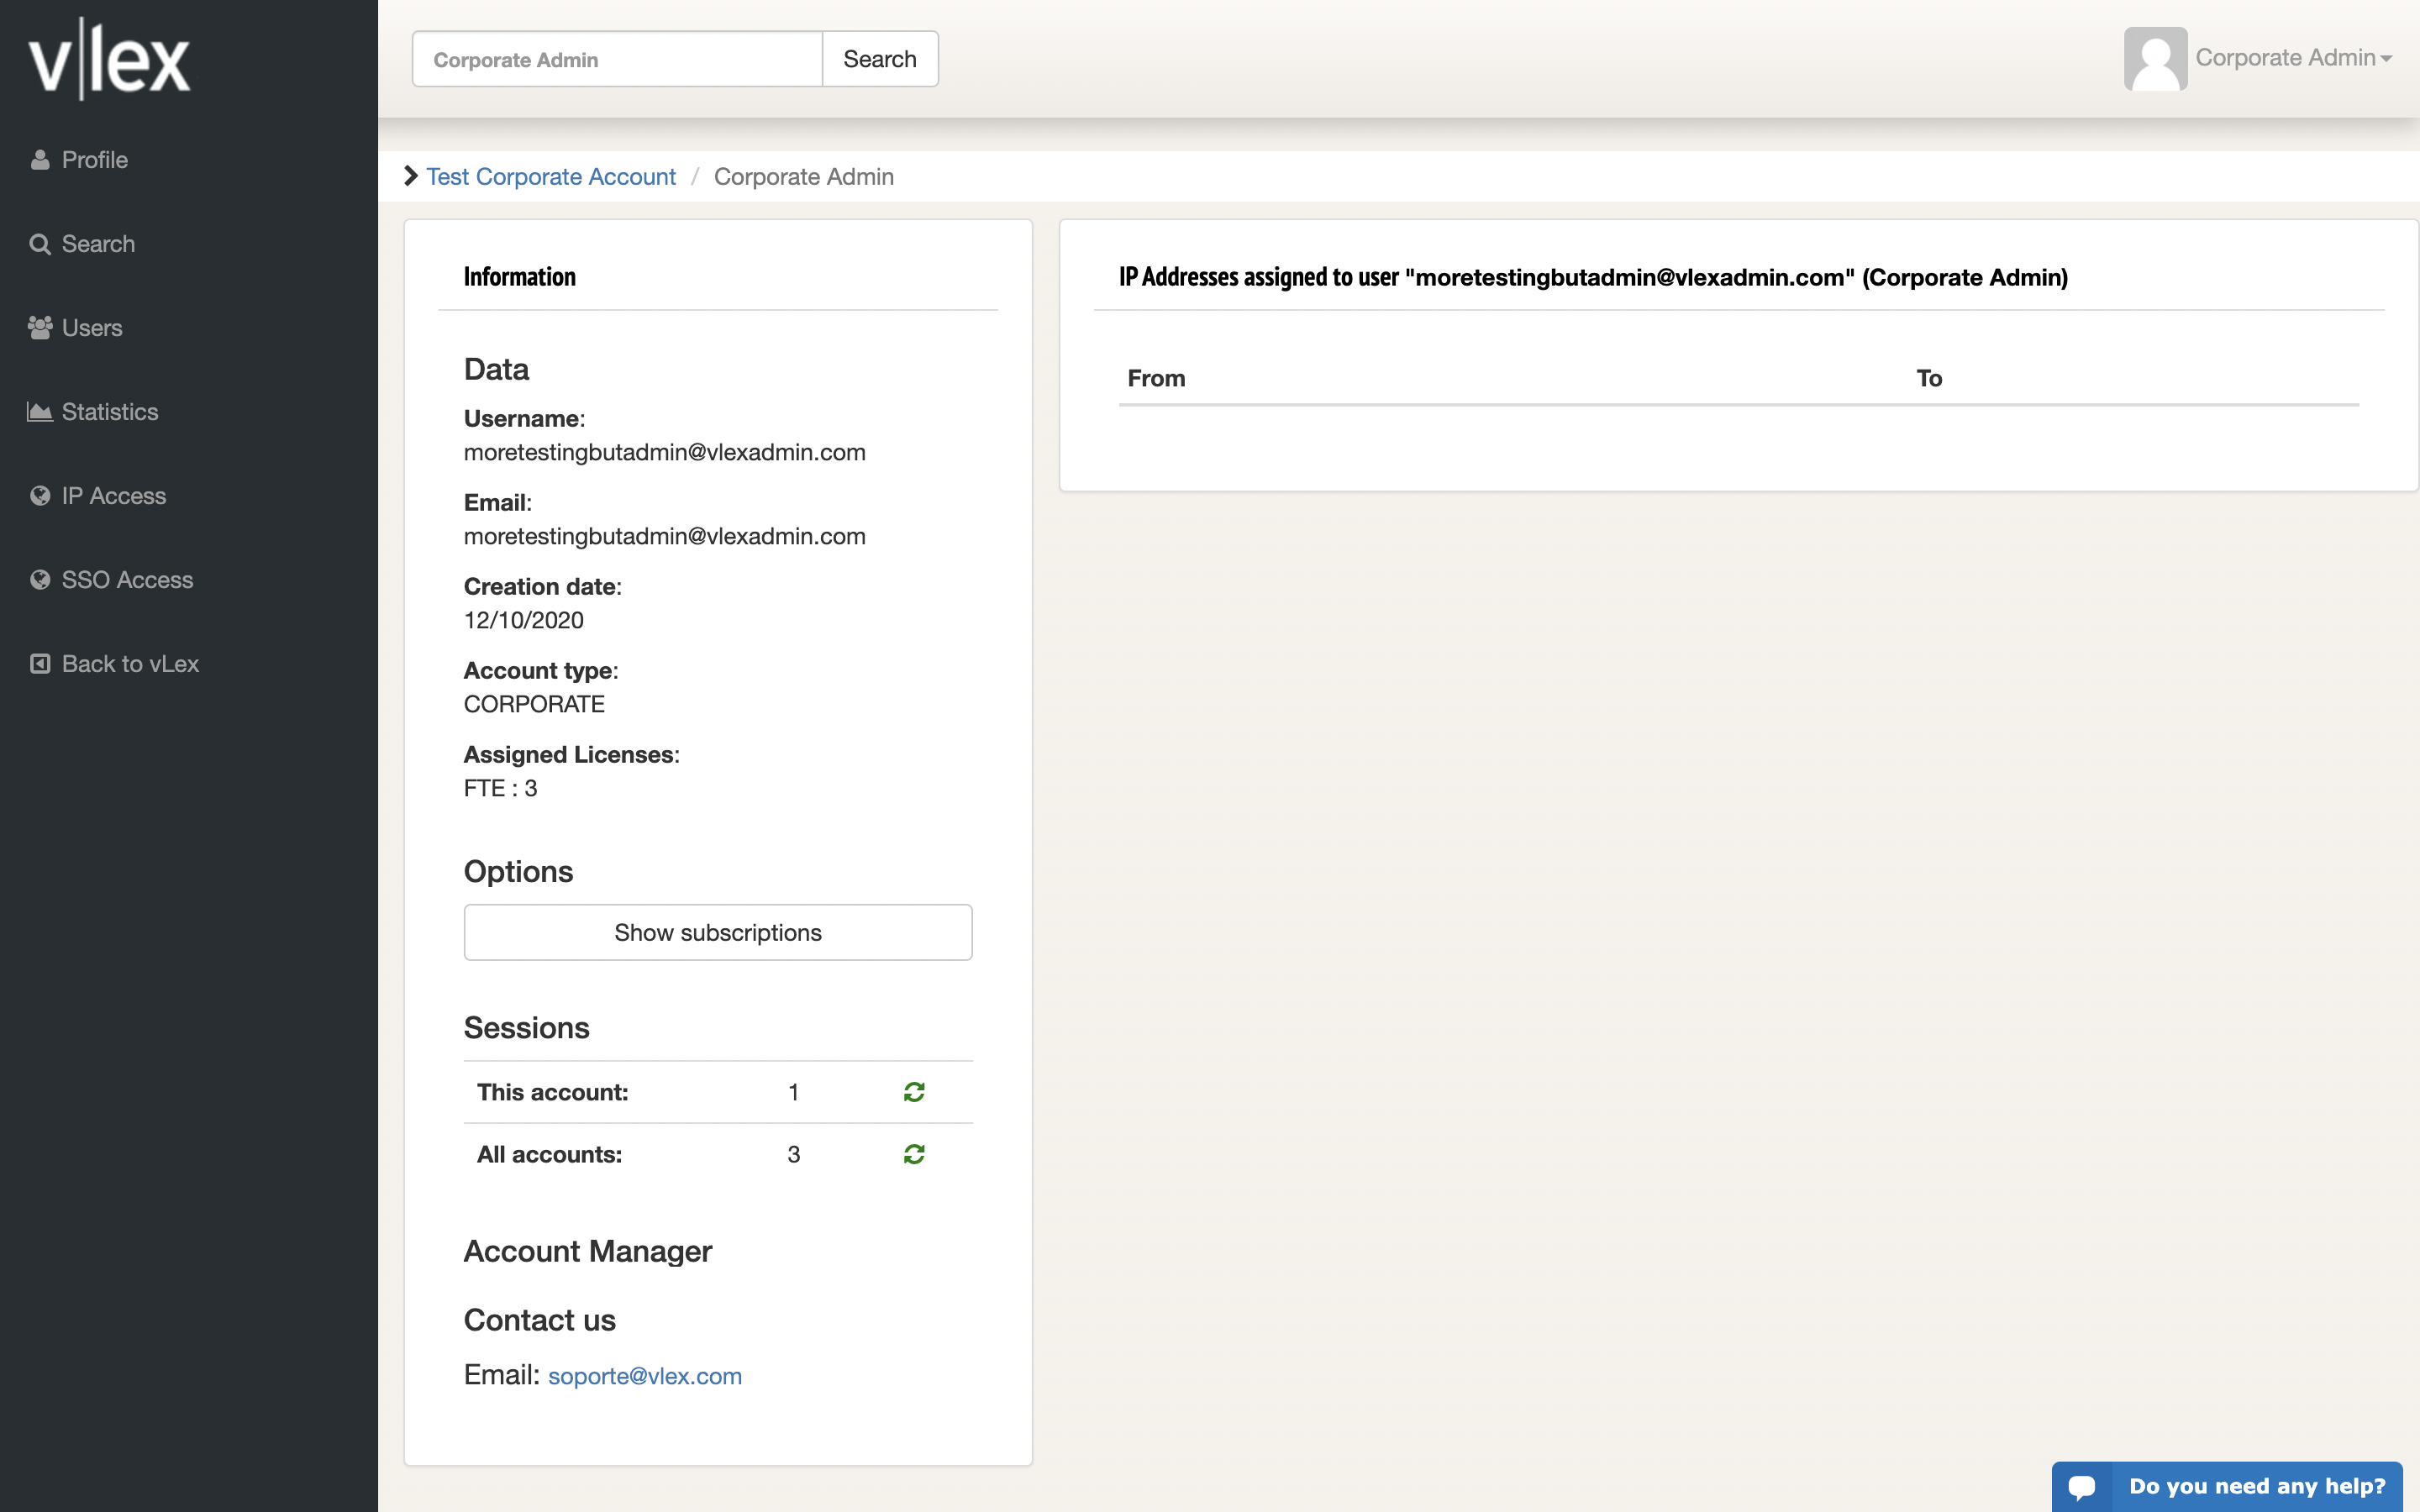Click the IP Addresses assigned to user heading

click(x=1593, y=277)
